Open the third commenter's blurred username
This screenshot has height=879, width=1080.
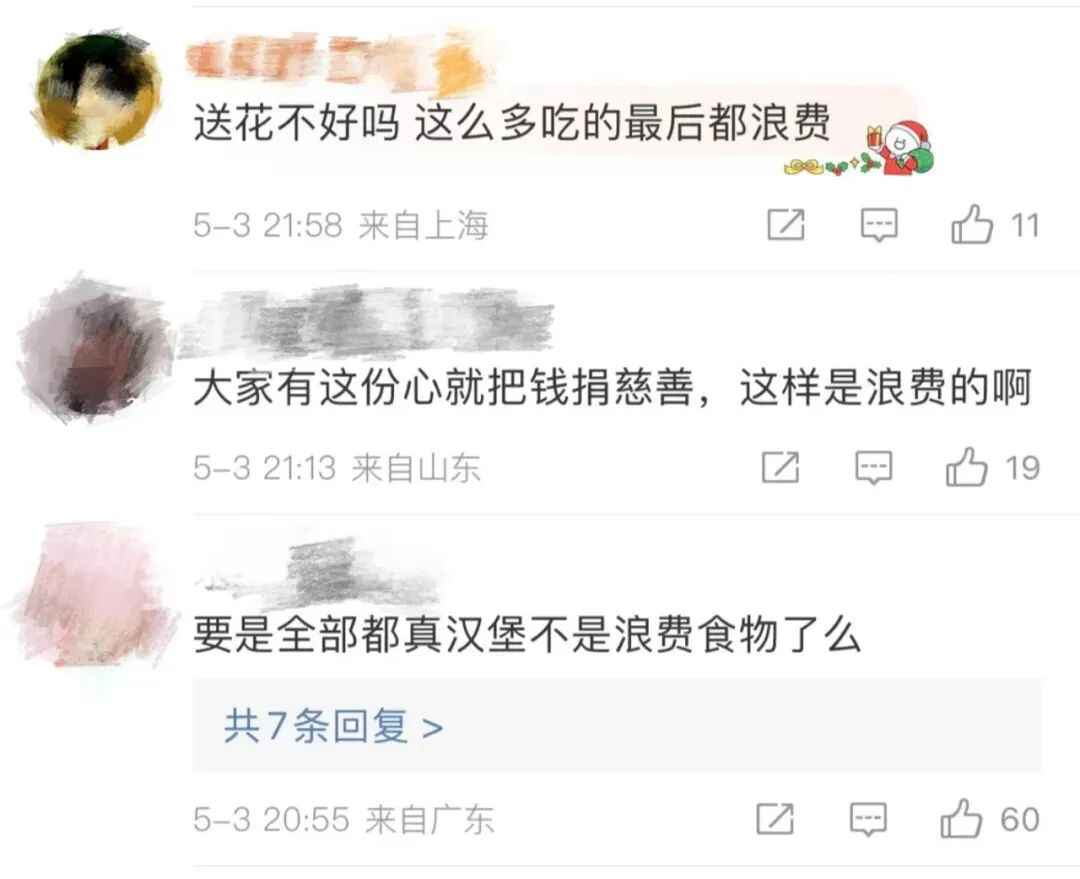[319, 572]
